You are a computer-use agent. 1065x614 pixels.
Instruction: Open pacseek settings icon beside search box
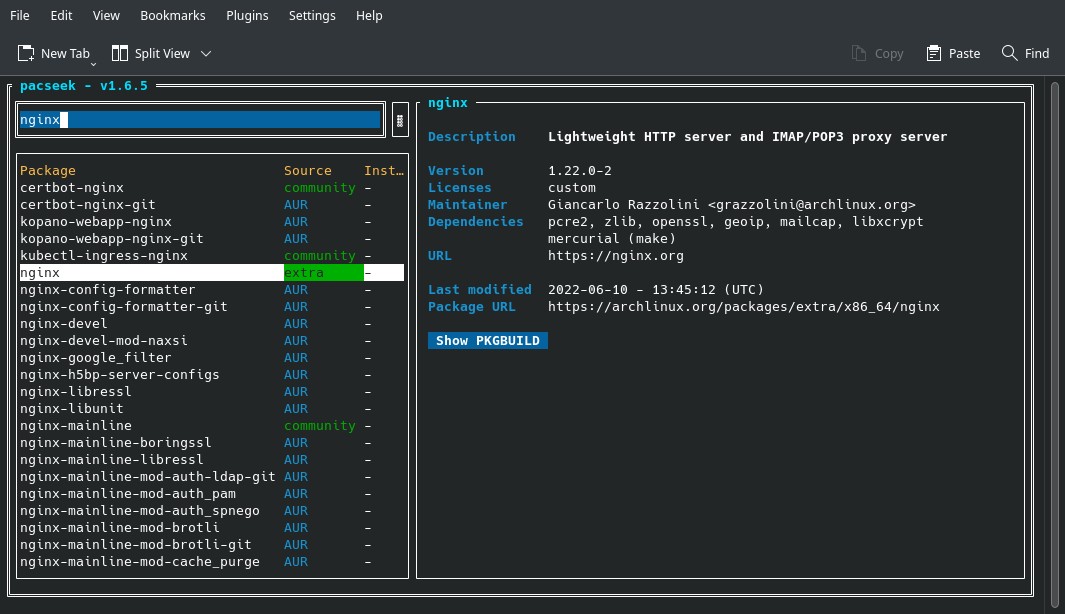(x=400, y=120)
